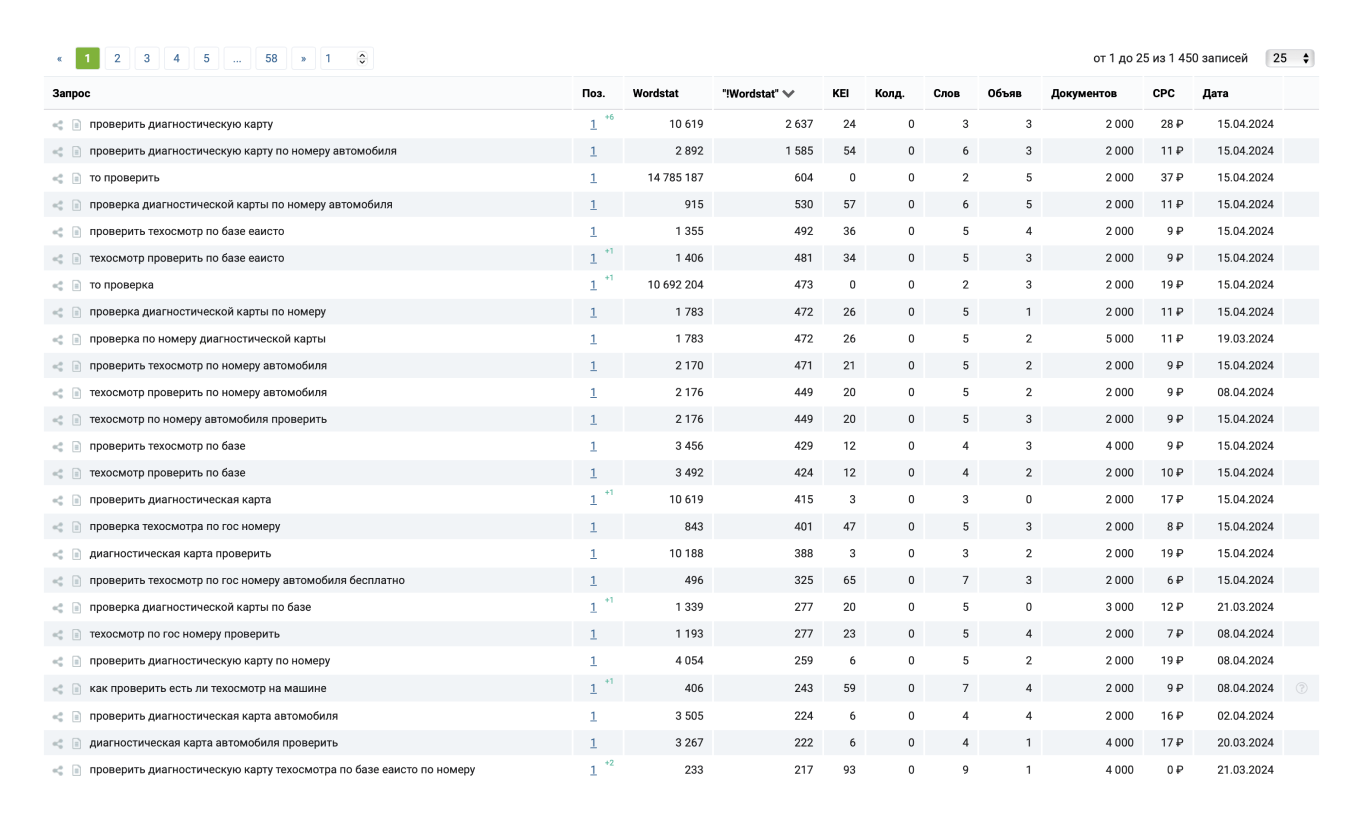Open position link for 'проверка техосмотра по гос номеру'
Image resolution: width=1360 pixels, height=828 pixels.
pos(593,527)
